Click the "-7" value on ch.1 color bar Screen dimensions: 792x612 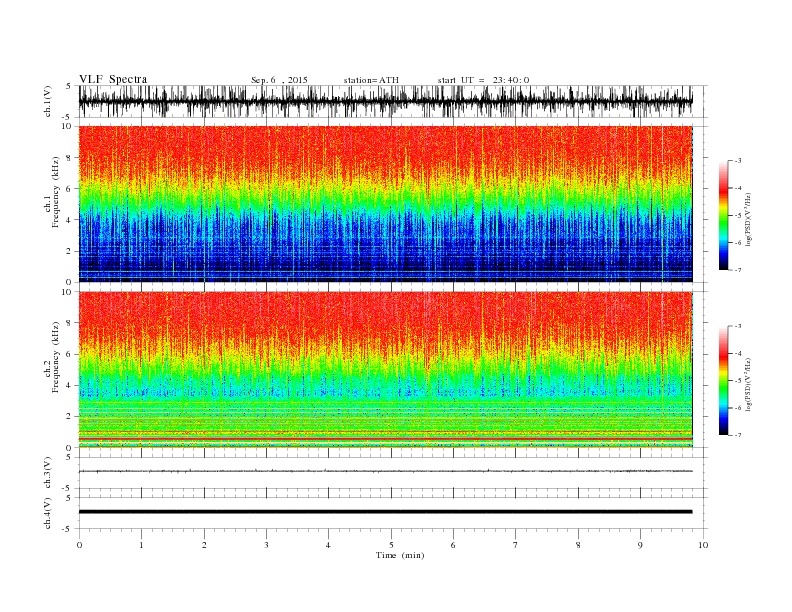738,270
